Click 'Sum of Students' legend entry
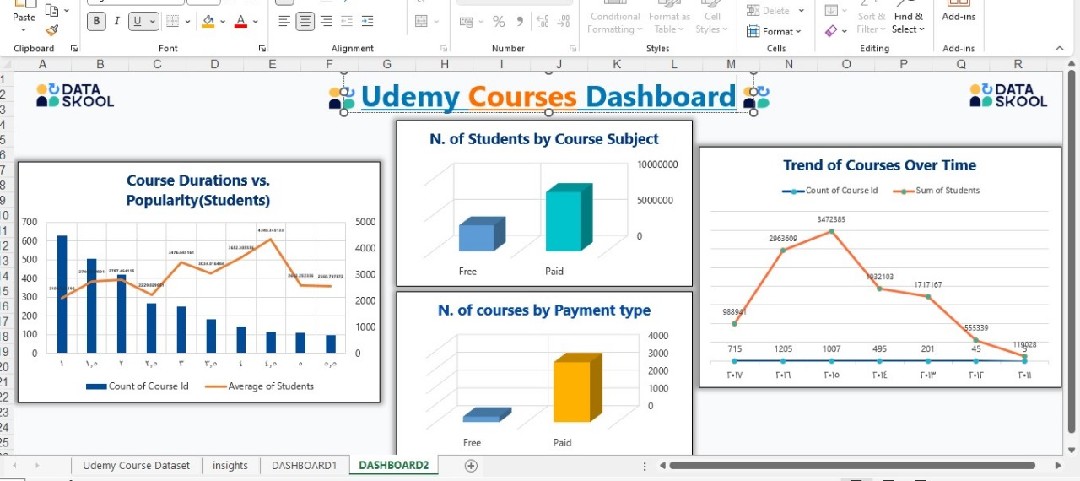This screenshot has height=481, width=1080. coord(937,190)
